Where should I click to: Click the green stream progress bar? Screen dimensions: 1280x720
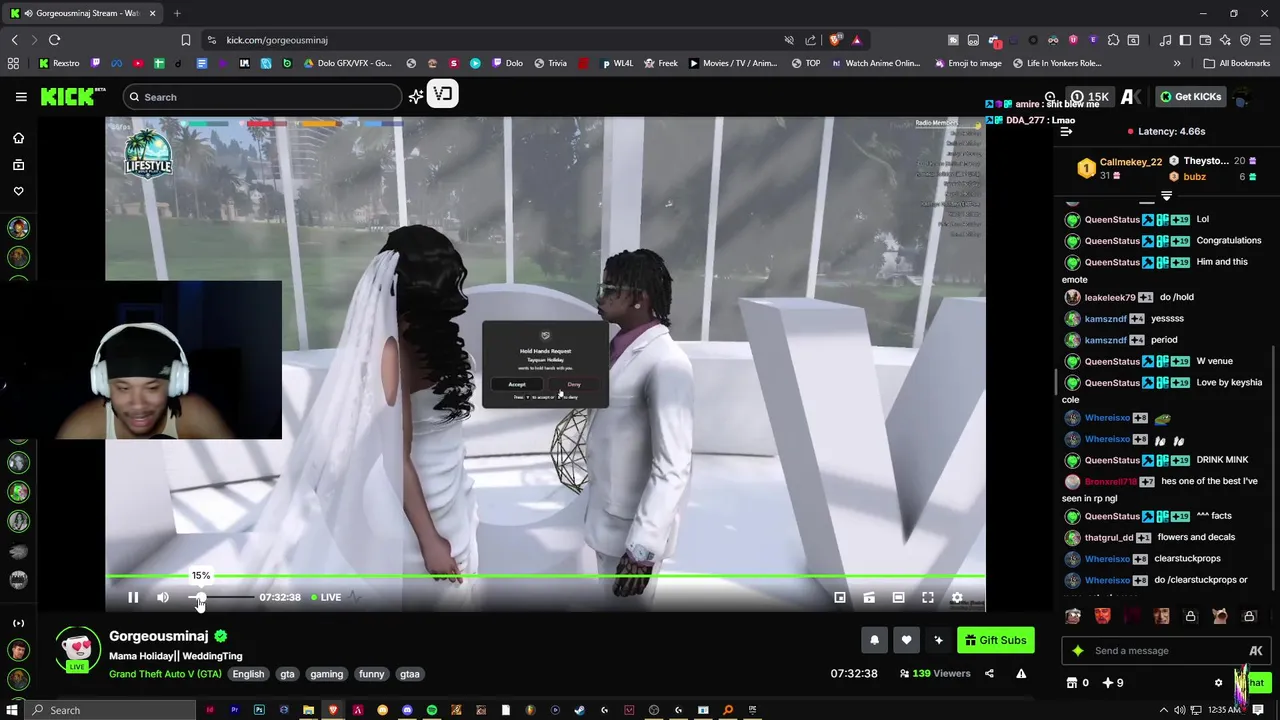point(545,576)
